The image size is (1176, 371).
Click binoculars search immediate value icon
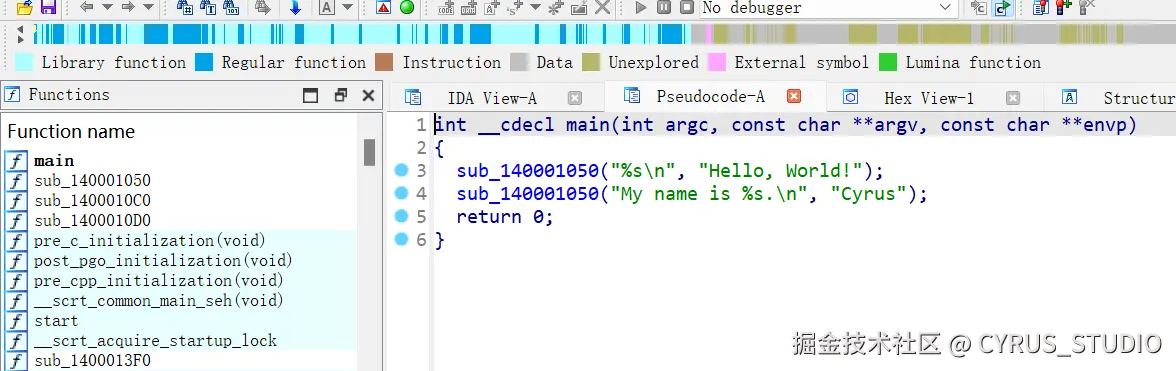[184, 7]
